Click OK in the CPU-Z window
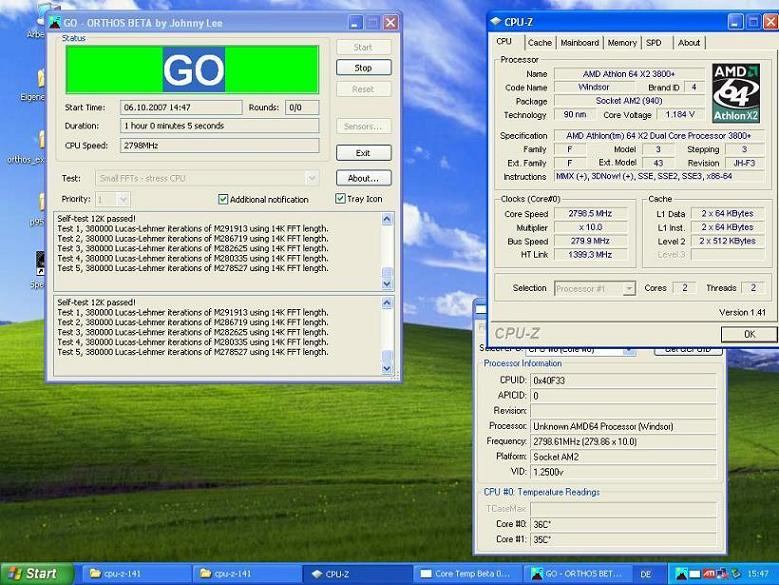Image resolution: width=779 pixels, height=585 pixels. pyautogui.click(x=749, y=334)
